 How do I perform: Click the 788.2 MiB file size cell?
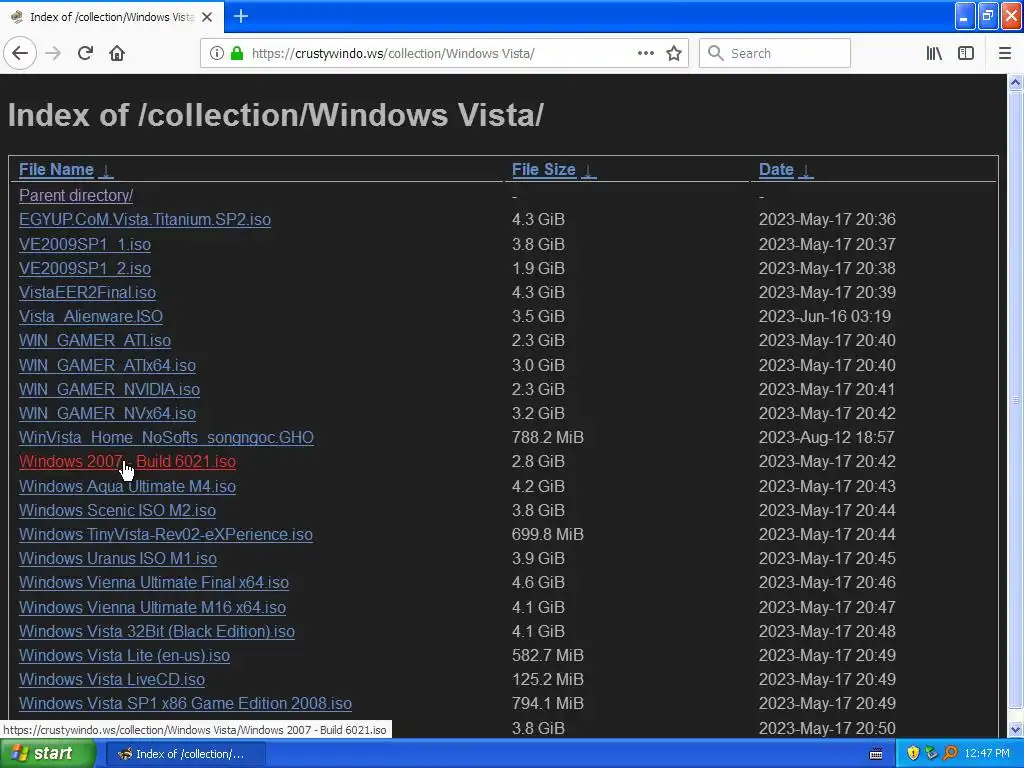point(547,438)
